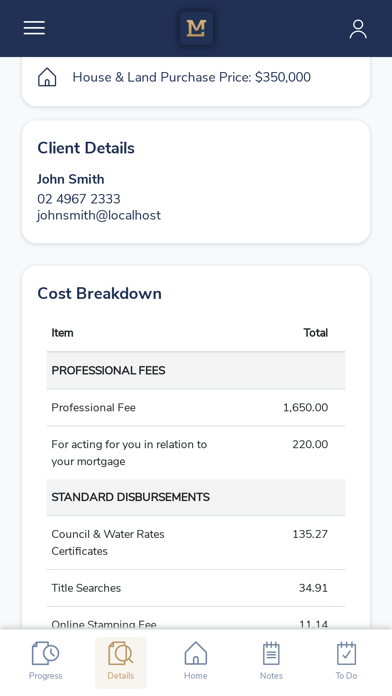Click the 34.91 amount

pos(313,588)
